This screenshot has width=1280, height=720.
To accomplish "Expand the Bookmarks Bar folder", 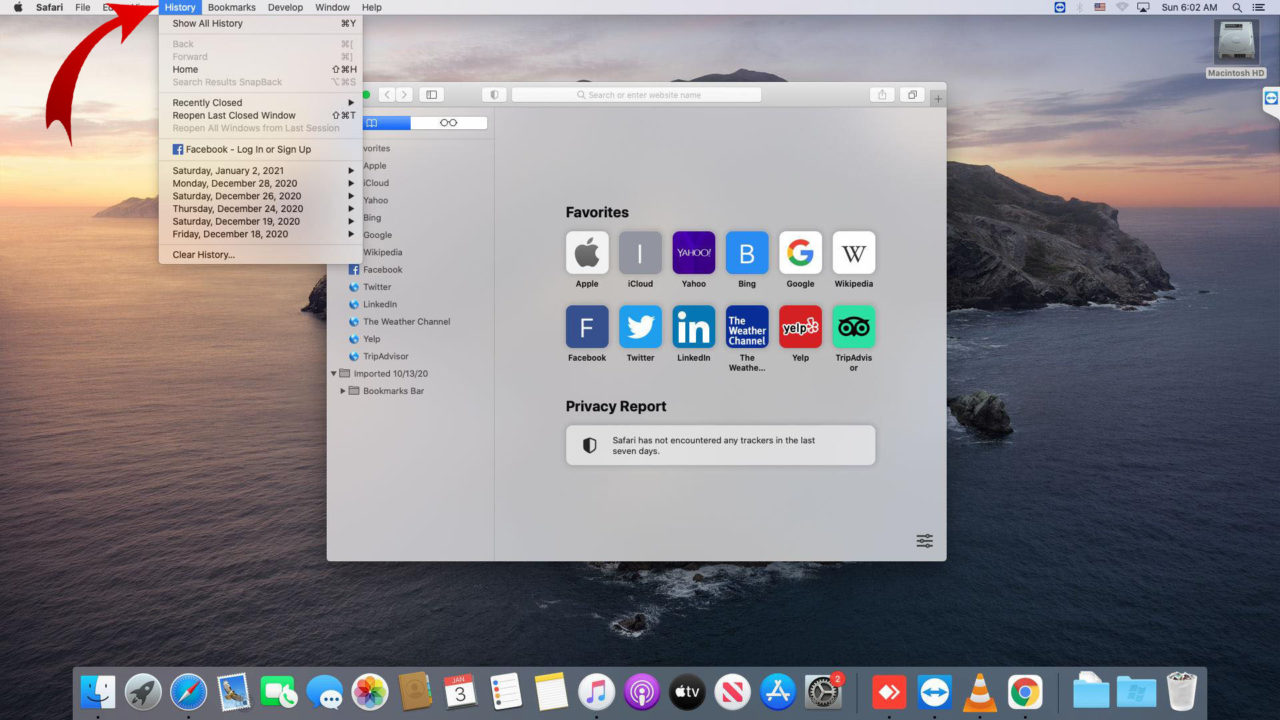I will (343, 391).
